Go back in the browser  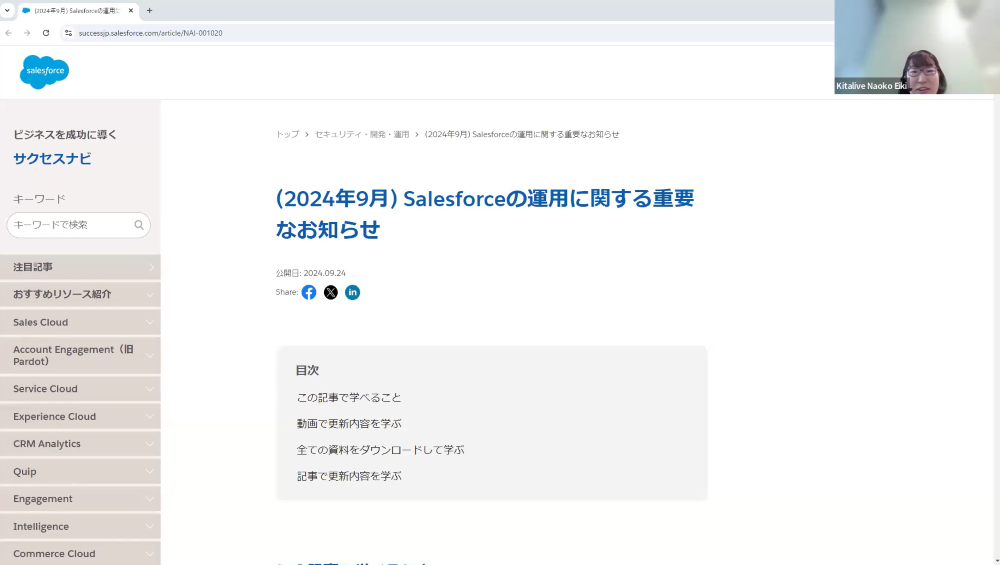click(8, 33)
